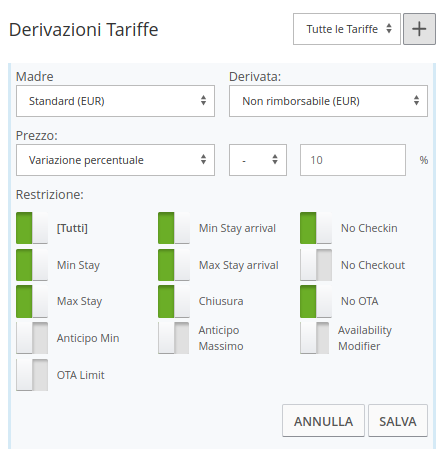Click the SALVA button
Viewport: 447px width, 454px height.
click(x=398, y=421)
